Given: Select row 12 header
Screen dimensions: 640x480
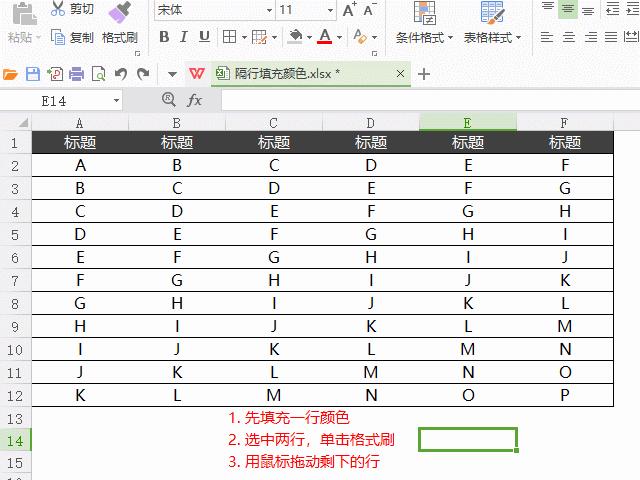Looking at the screenshot, I should tap(16, 396).
